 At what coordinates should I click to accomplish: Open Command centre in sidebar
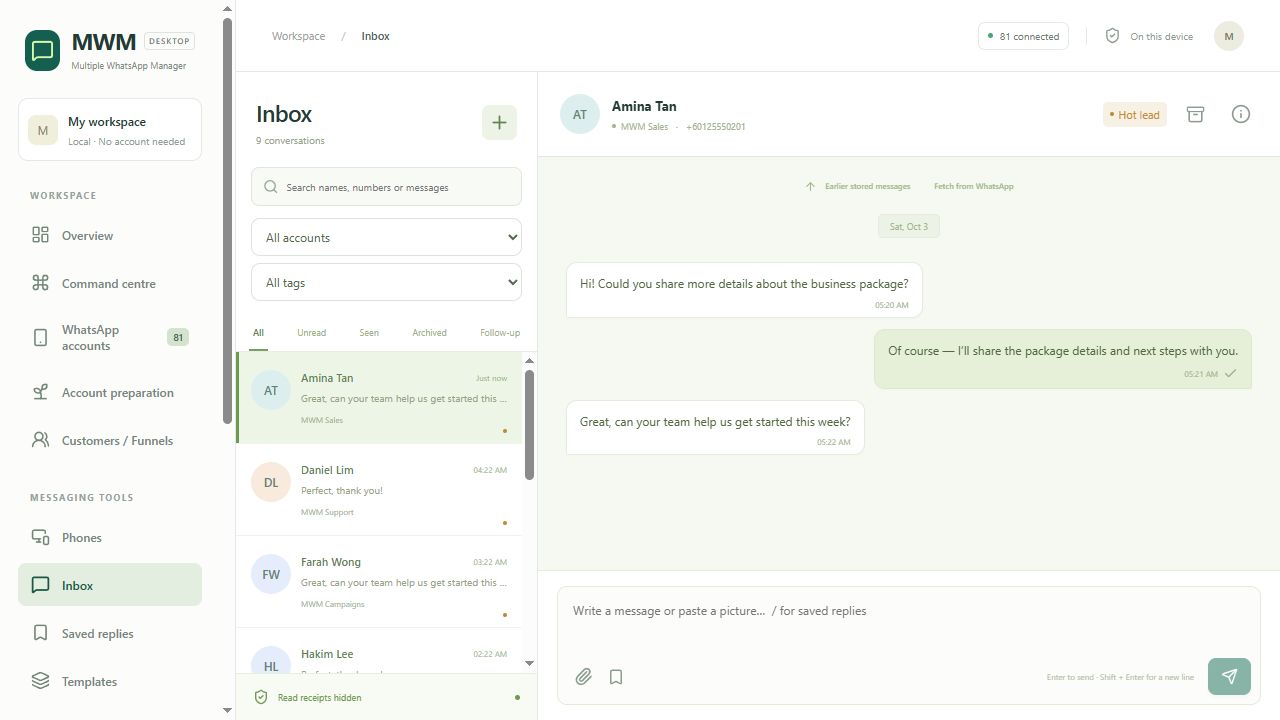110,284
